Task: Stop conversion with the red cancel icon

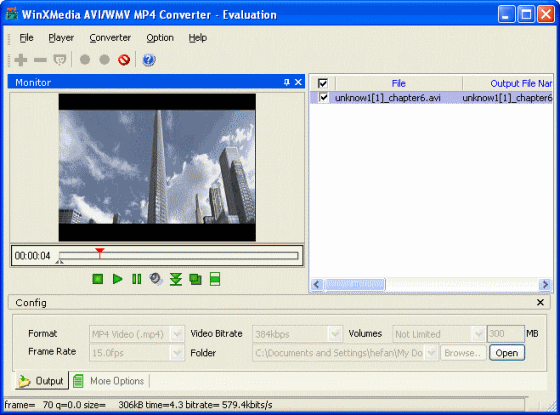Action: point(124,60)
